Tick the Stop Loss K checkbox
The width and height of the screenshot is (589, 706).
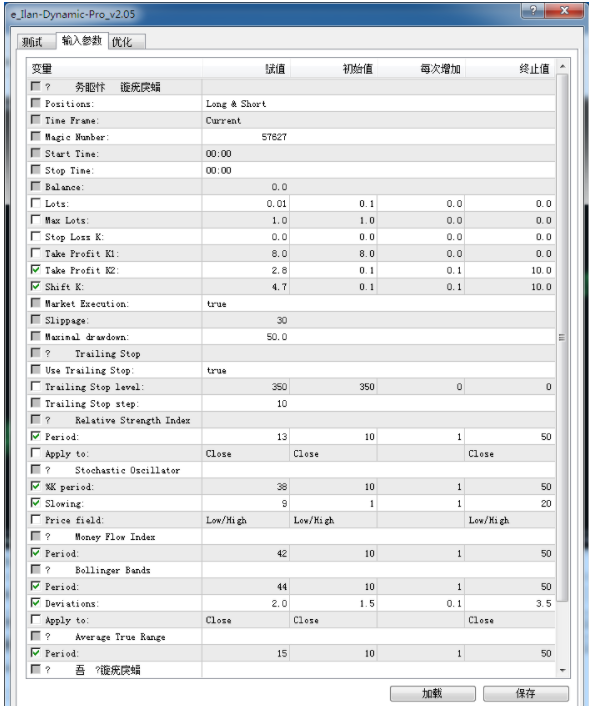point(36,236)
